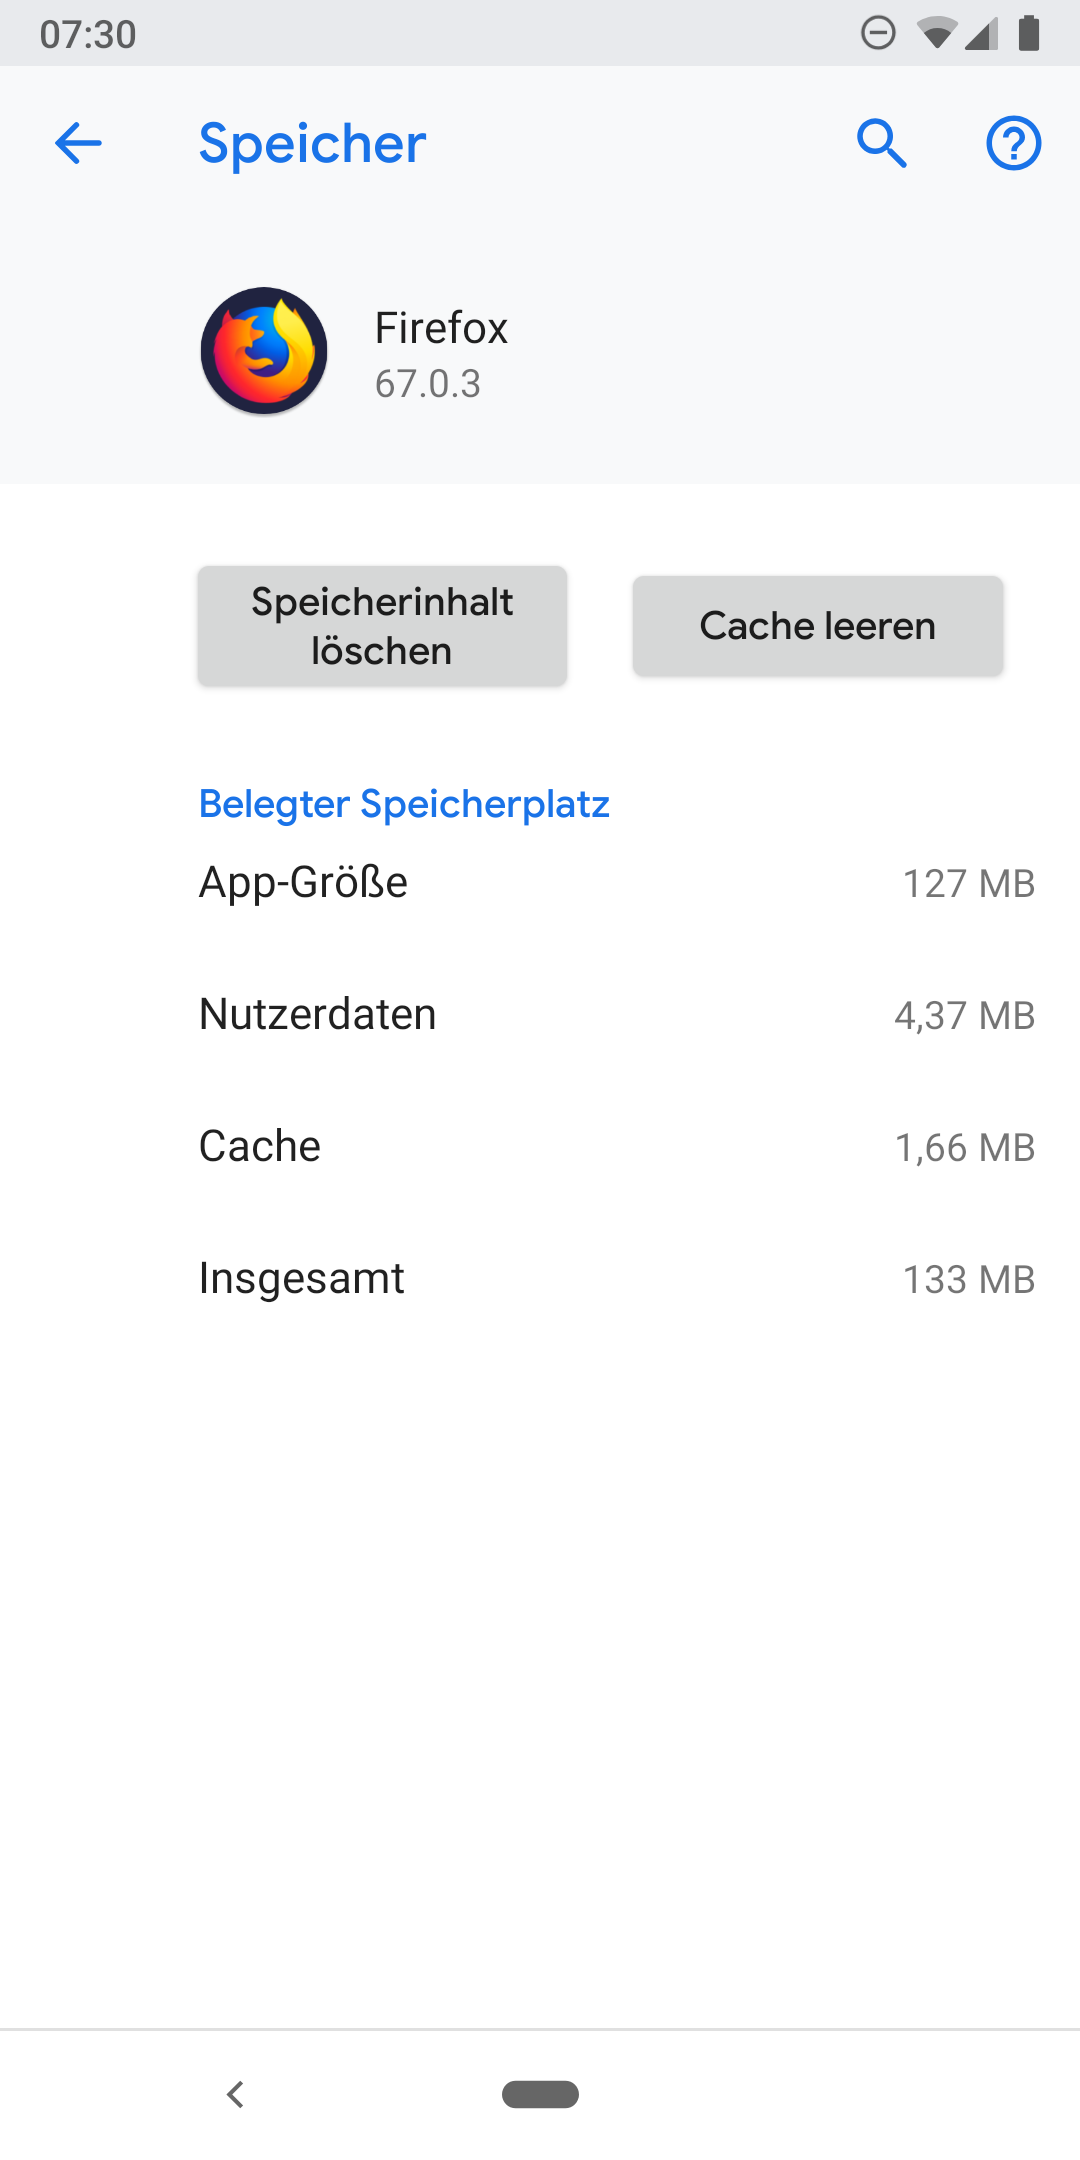1080x2160 pixels.
Task: Tap the back arrow in the header
Action: 78,143
